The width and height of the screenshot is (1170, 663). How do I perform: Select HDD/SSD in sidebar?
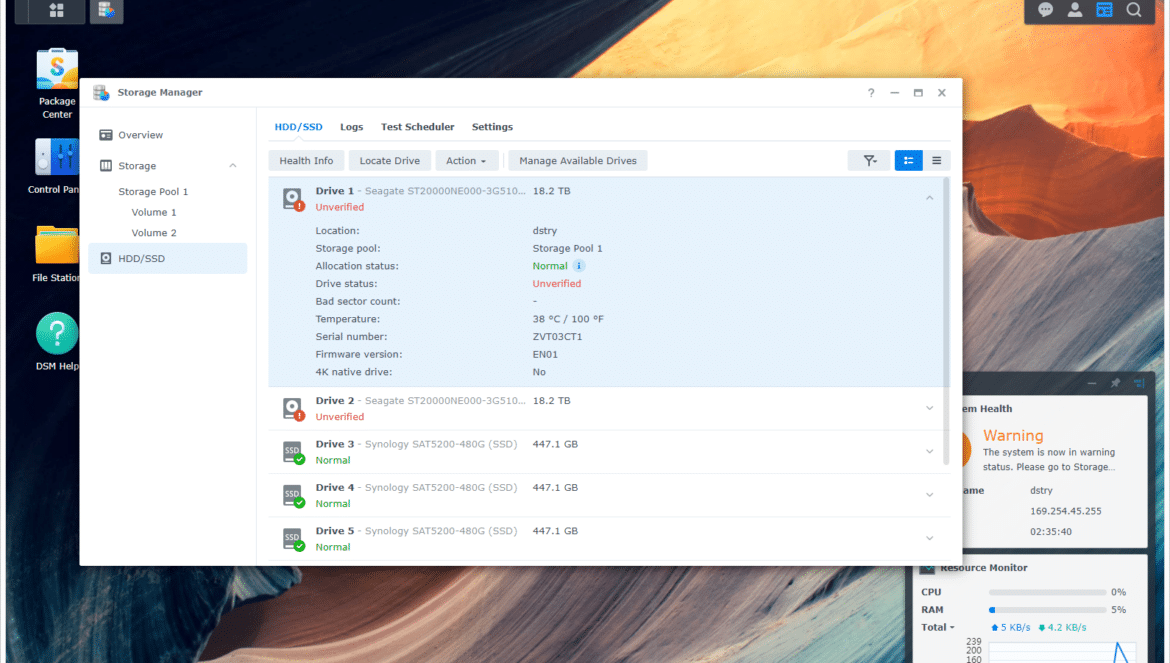[167, 258]
